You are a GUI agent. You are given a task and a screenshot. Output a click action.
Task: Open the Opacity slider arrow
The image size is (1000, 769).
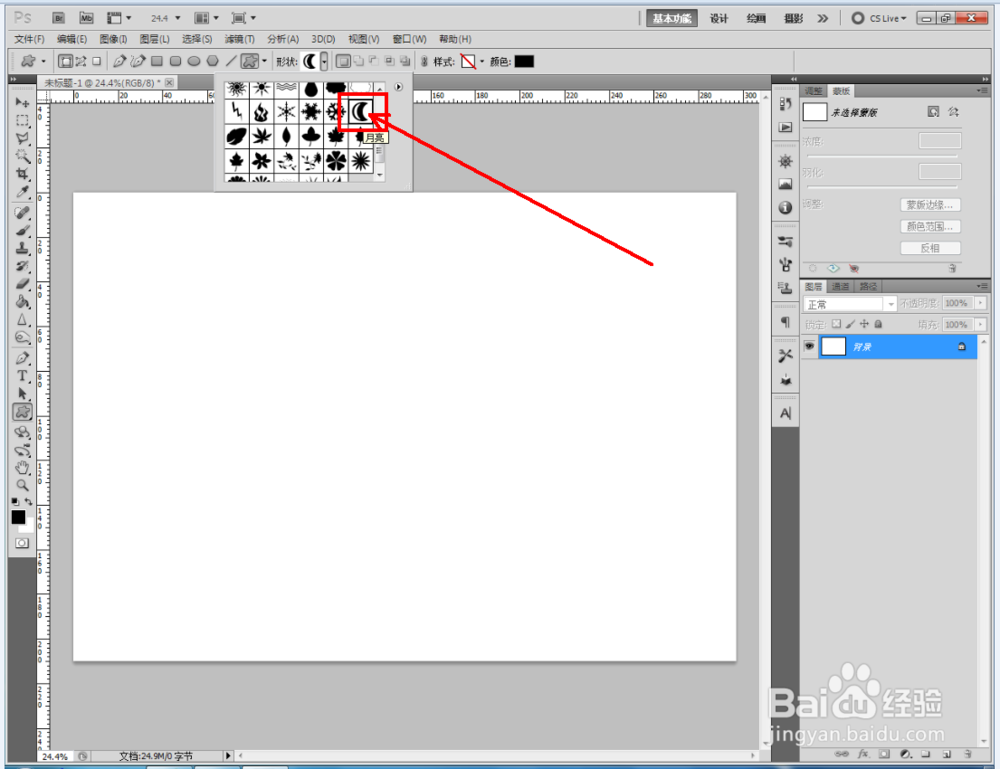coord(981,304)
